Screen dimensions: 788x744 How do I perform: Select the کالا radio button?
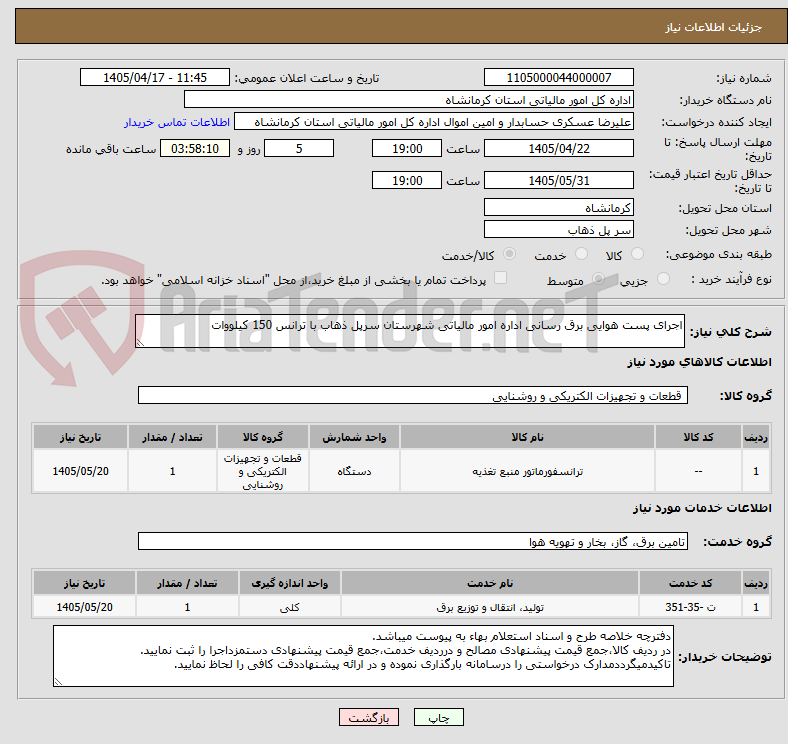pos(637,254)
